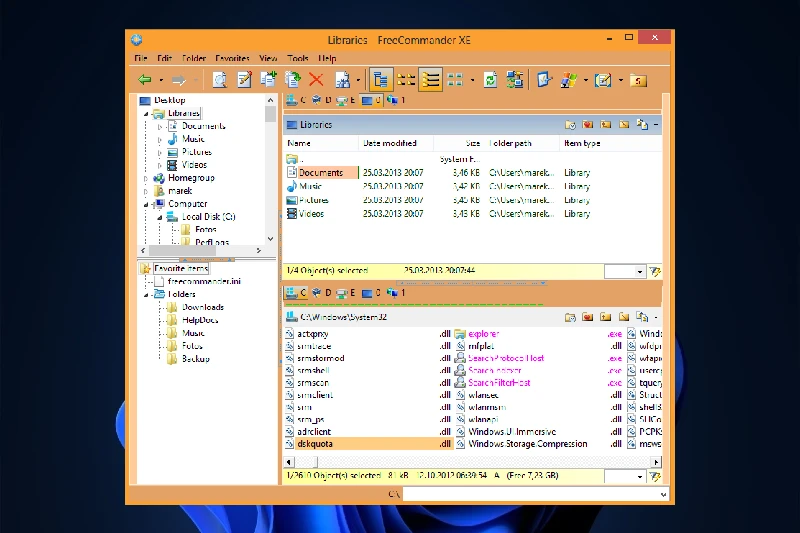This screenshot has width=800, height=533.
Task: Click the copy files toolbar icon
Action: coord(268,80)
